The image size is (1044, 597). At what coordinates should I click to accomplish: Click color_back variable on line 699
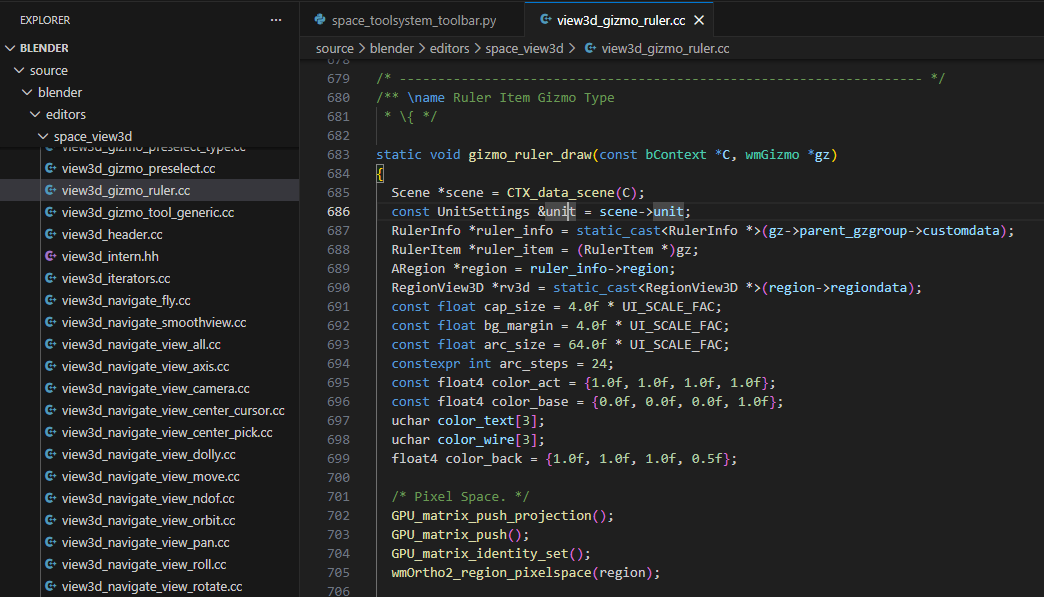(483, 459)
